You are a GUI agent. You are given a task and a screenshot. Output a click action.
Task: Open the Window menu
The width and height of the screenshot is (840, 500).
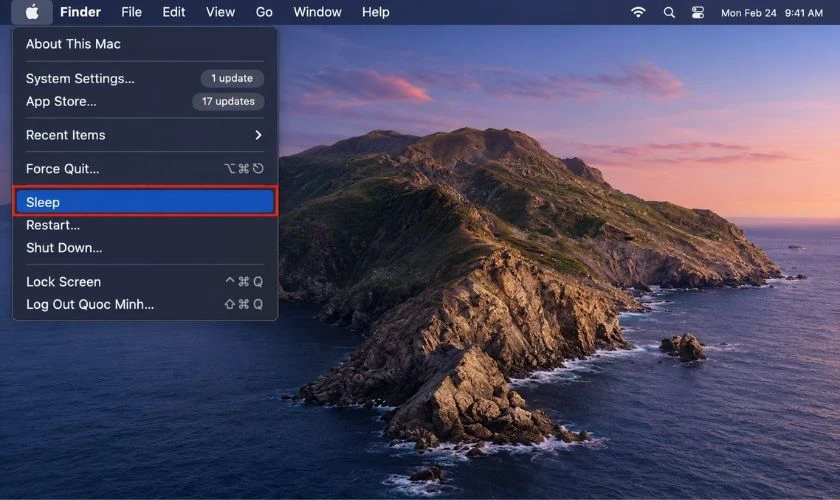pos(317,12)
